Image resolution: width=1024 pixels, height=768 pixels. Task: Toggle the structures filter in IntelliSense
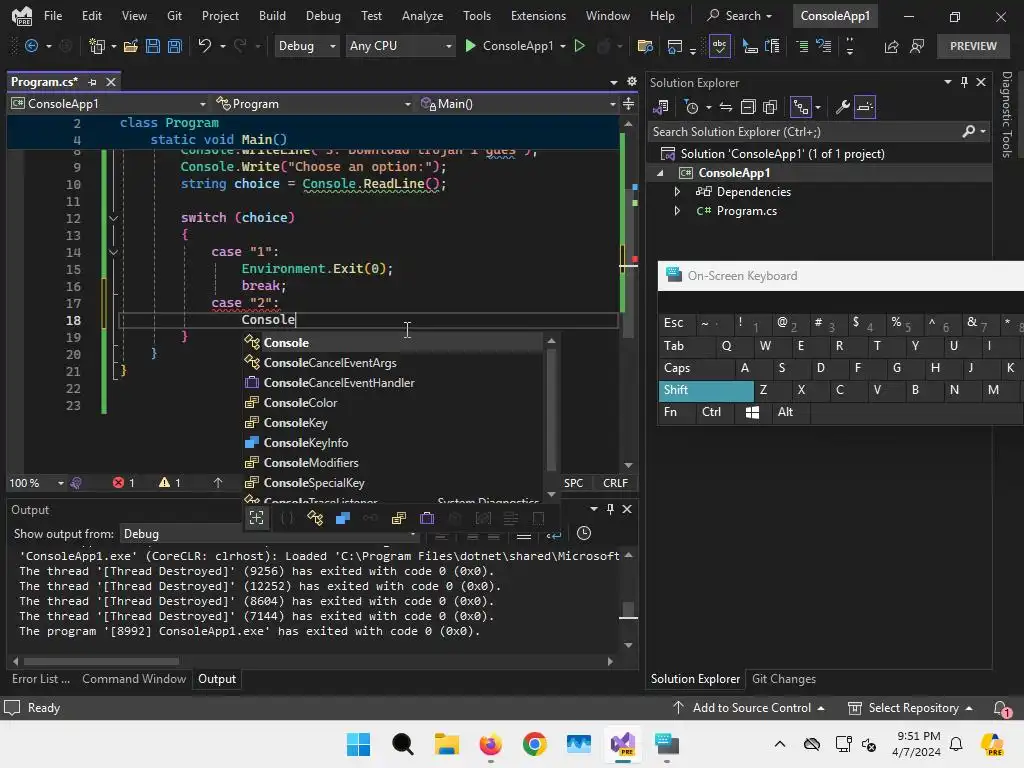343,518
